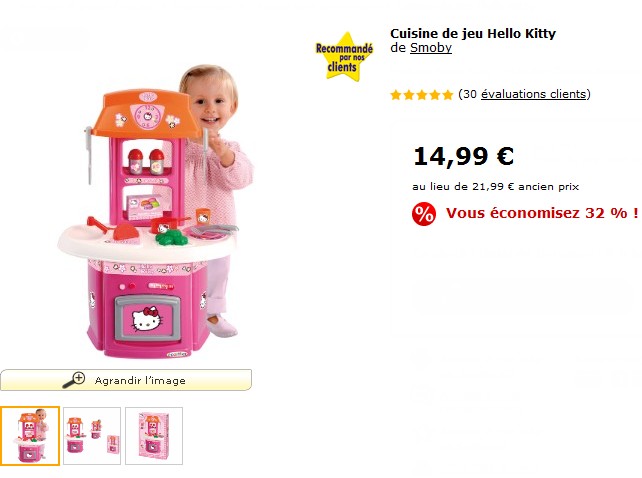Click the 14,99 € price

[x=463, y=156]
